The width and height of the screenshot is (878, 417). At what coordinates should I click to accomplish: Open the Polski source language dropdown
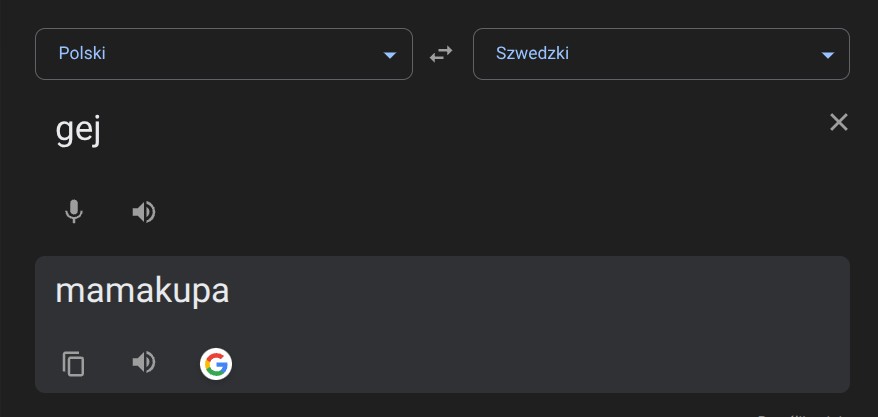pos(223,54)
